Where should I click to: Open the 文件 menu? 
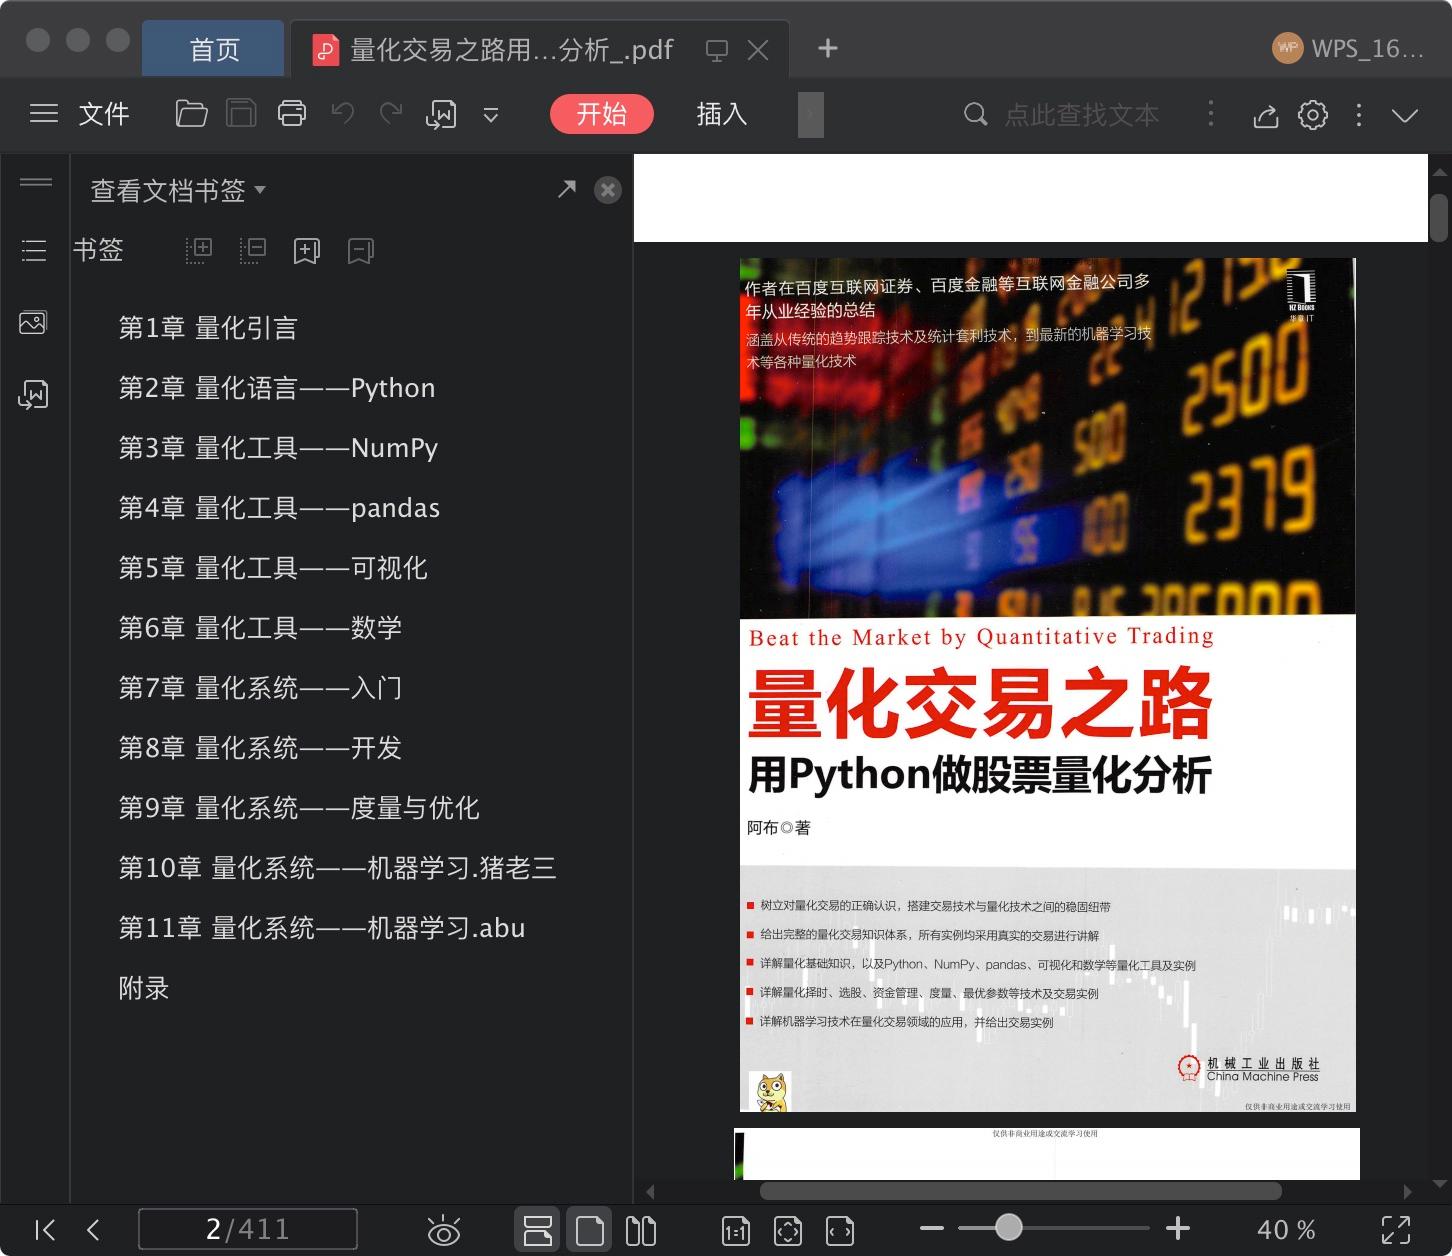pyautogui.click(x=104, y=114)
